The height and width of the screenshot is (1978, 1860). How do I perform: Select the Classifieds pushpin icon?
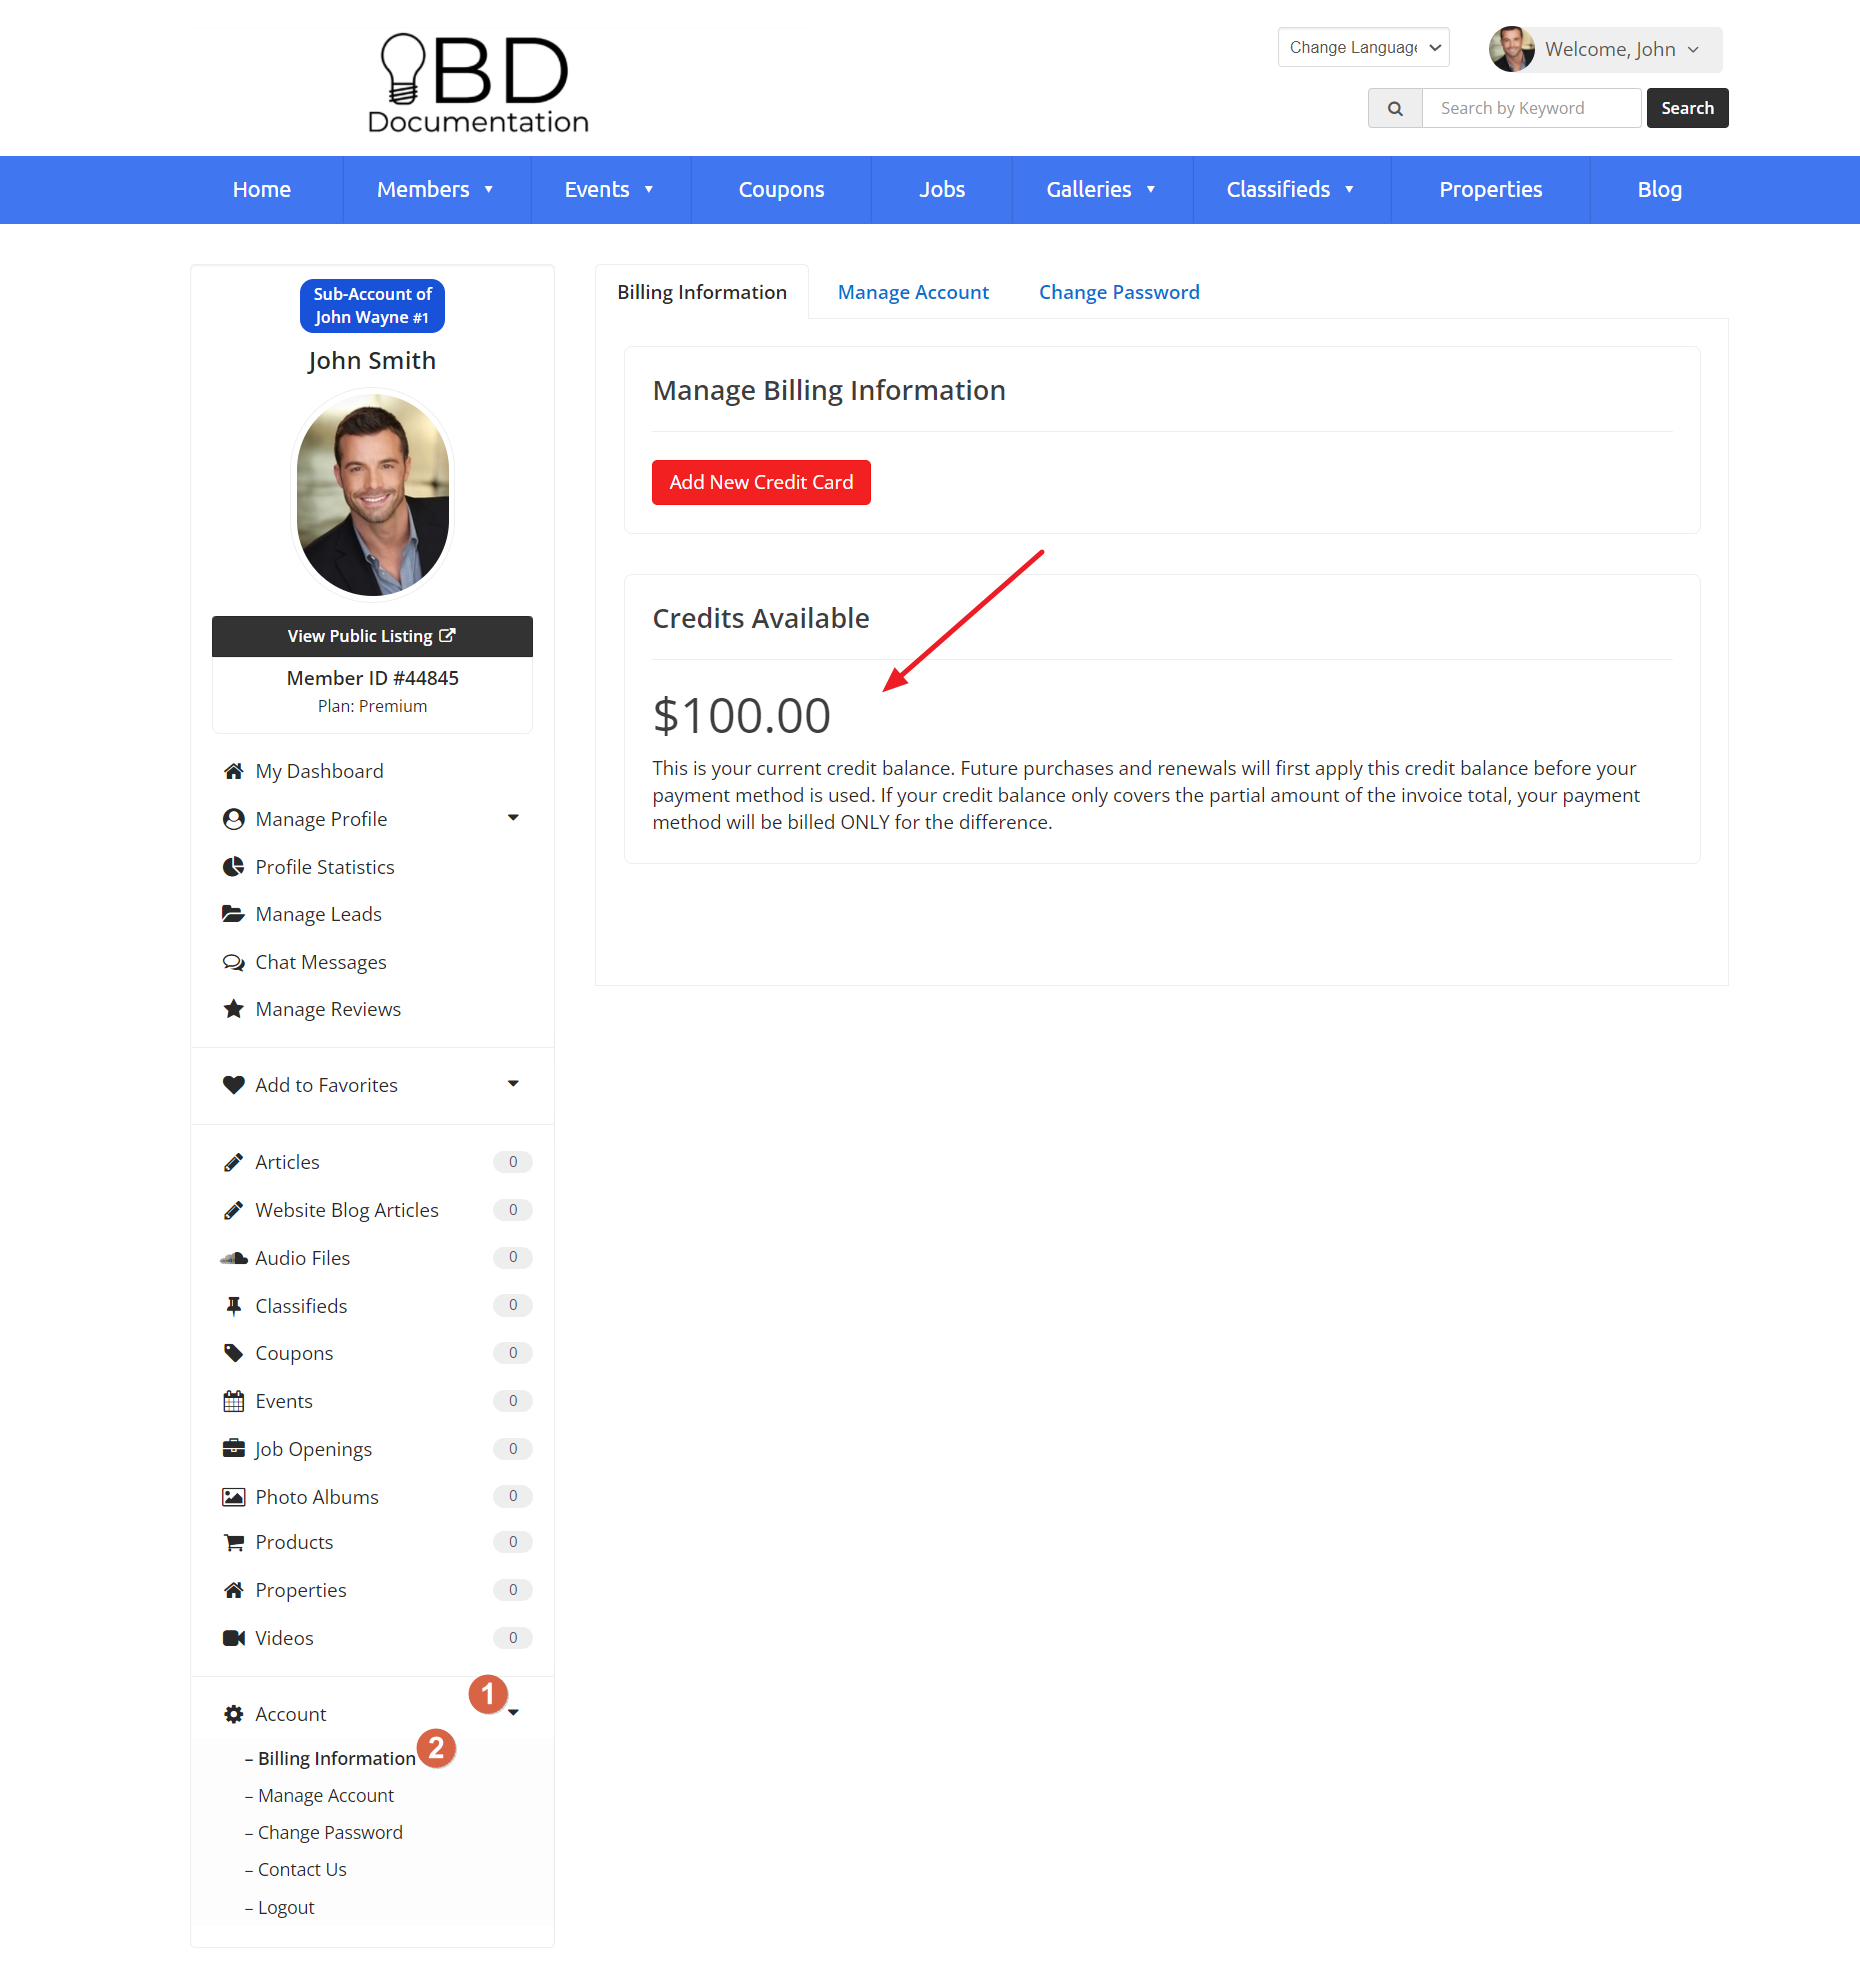click(x=234, y=1305)
